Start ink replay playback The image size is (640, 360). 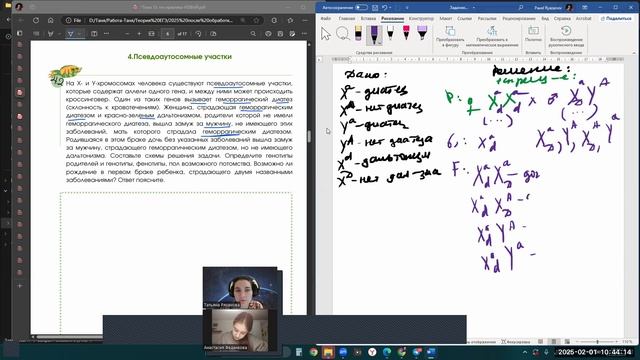[567, 36]
